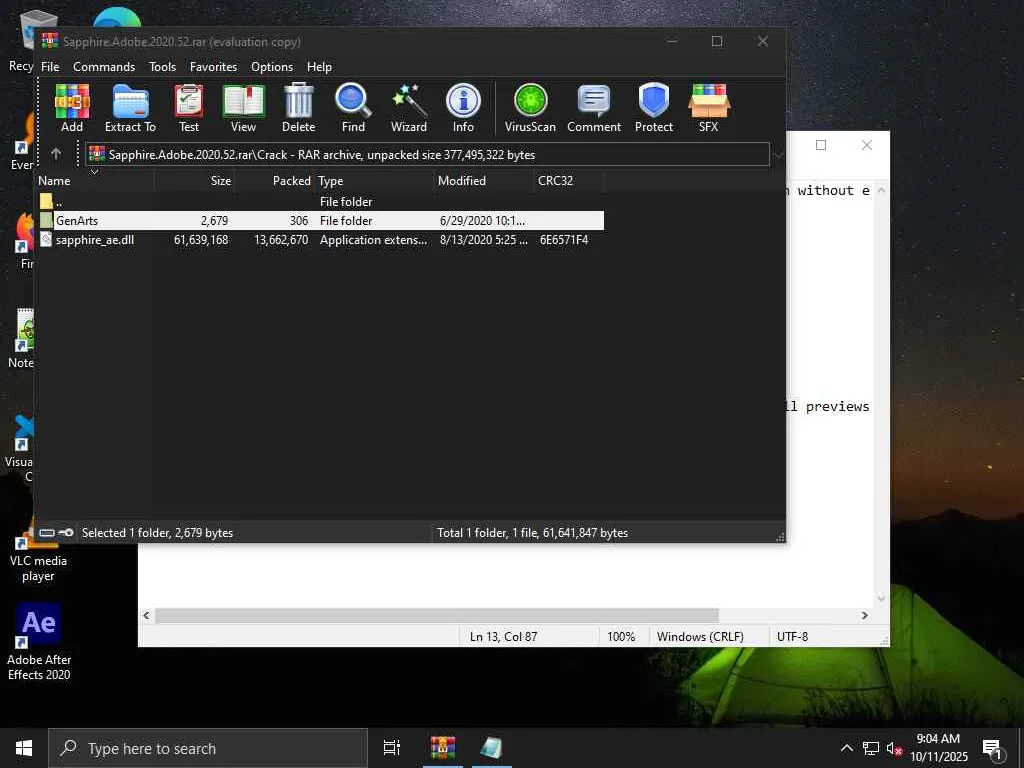
Task: Open notification center icon
Action: click(993, 749)
